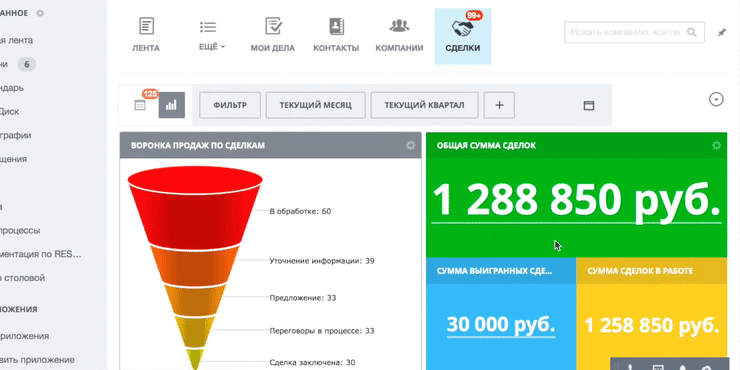Viewport: 740px width, 370px height.
Task: Click label Сделка заключена: 30
Action: point(312,363)
